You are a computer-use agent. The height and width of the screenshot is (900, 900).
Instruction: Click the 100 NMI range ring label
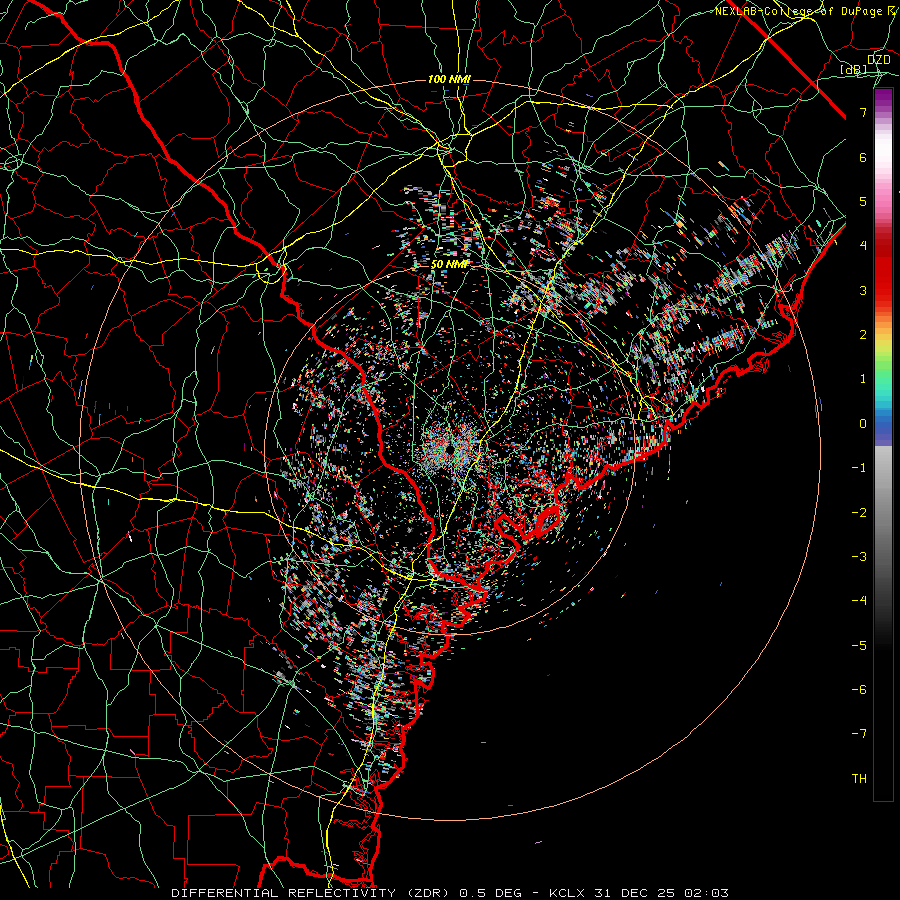tap(449, 79)
